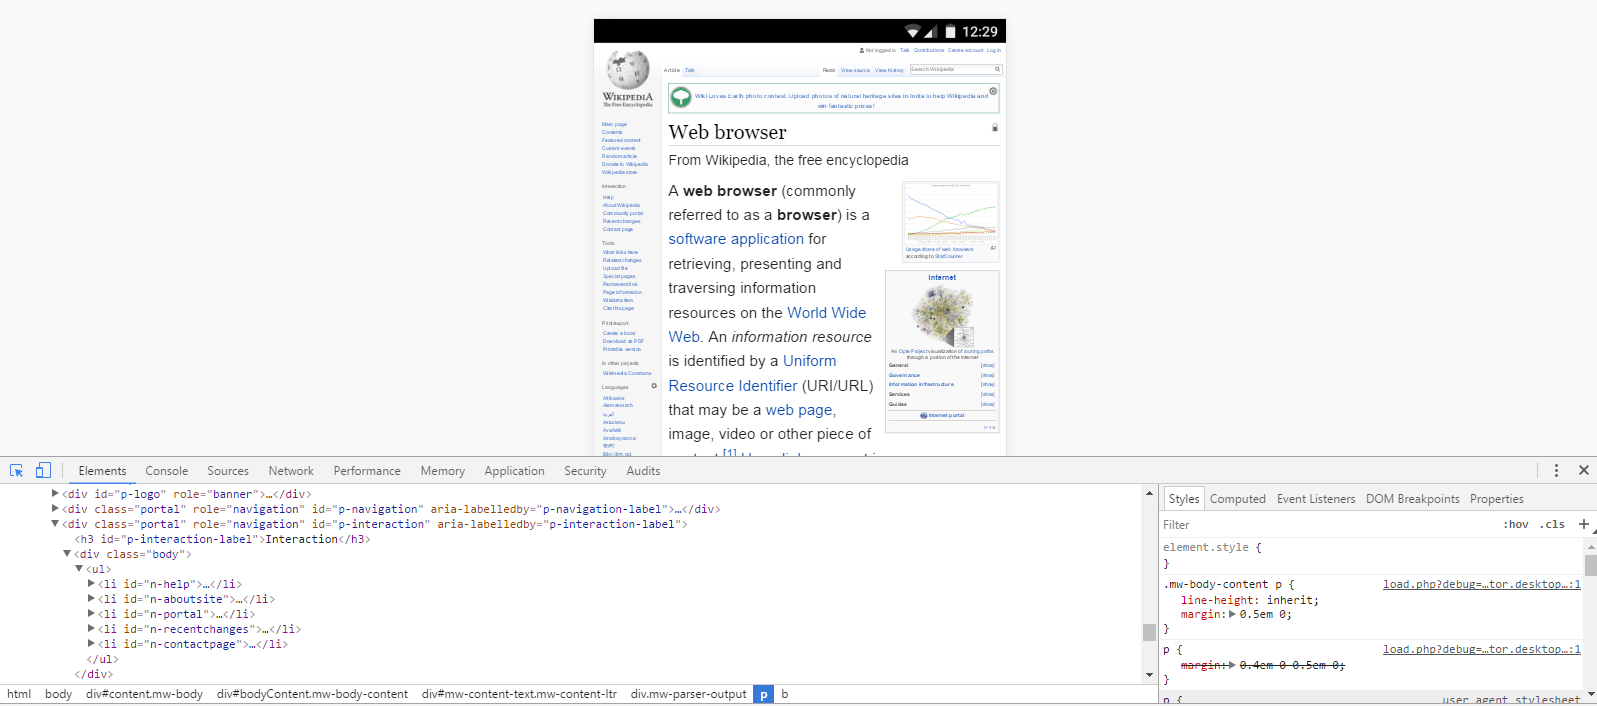
Task: Select 'div.mw-parser-output' in the breadcrumb
Action: (688, 694)
